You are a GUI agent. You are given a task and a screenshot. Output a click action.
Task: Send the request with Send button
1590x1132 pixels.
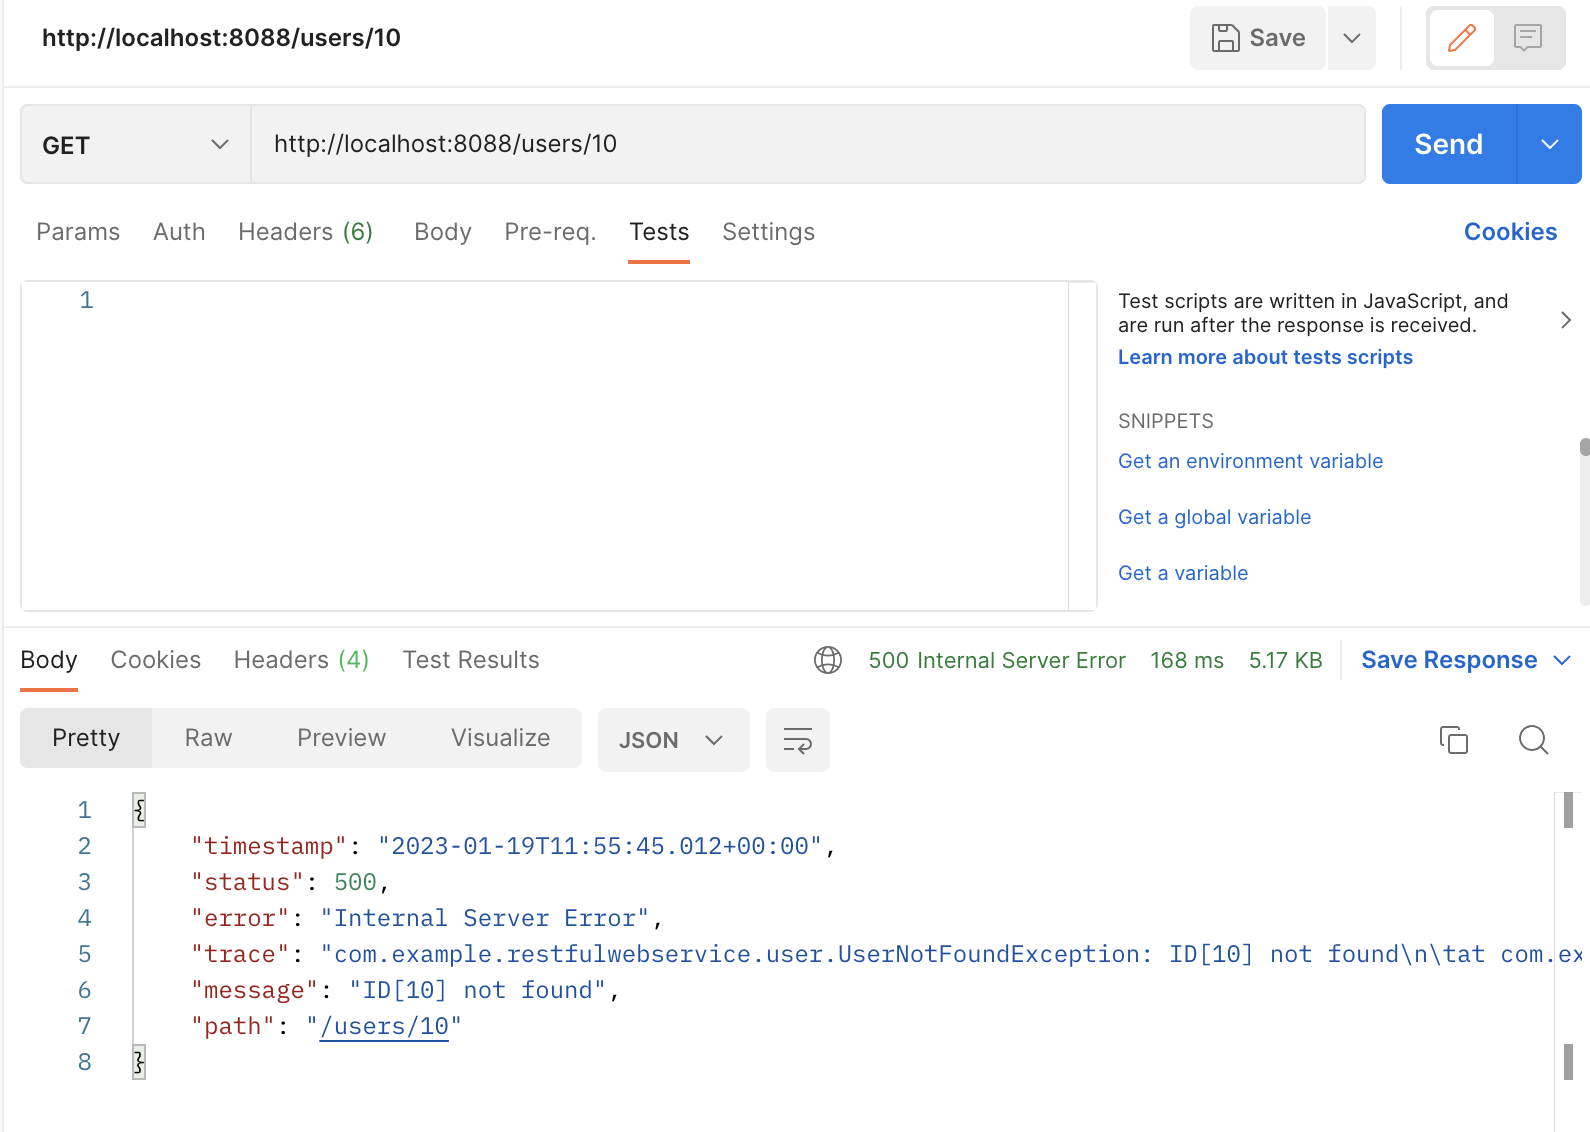pyautogui.click(x=1448, y=144)
